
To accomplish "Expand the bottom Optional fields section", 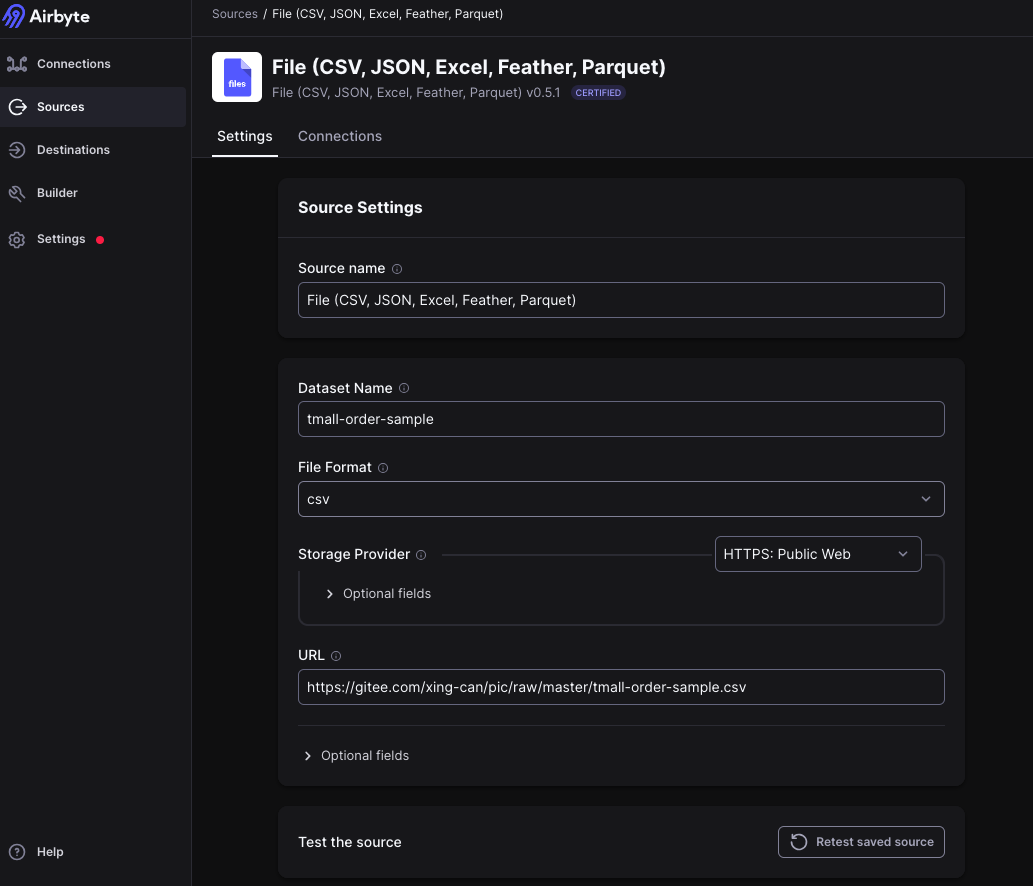I will point(356,756).
